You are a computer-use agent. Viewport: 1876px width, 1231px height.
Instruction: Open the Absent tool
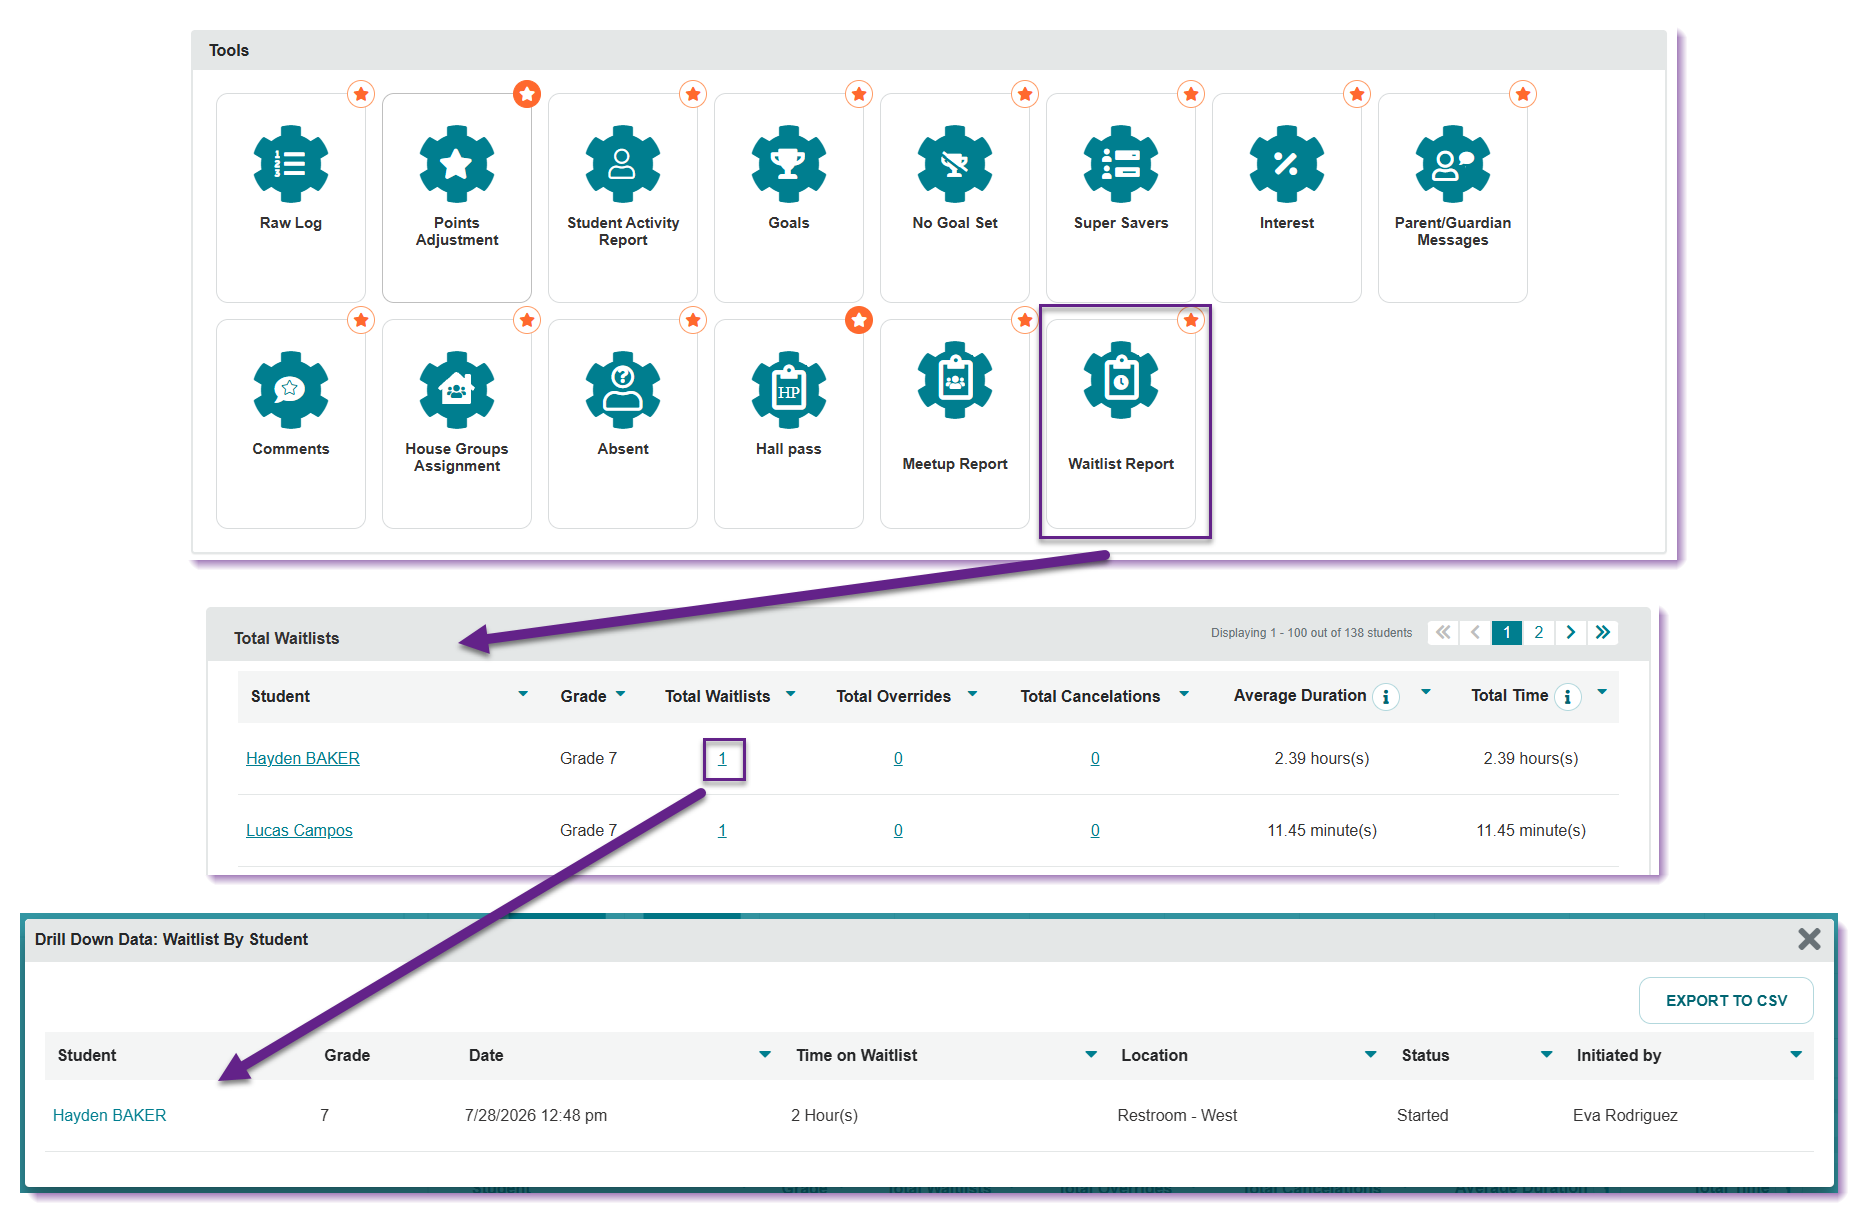click(x=623, y=423)
